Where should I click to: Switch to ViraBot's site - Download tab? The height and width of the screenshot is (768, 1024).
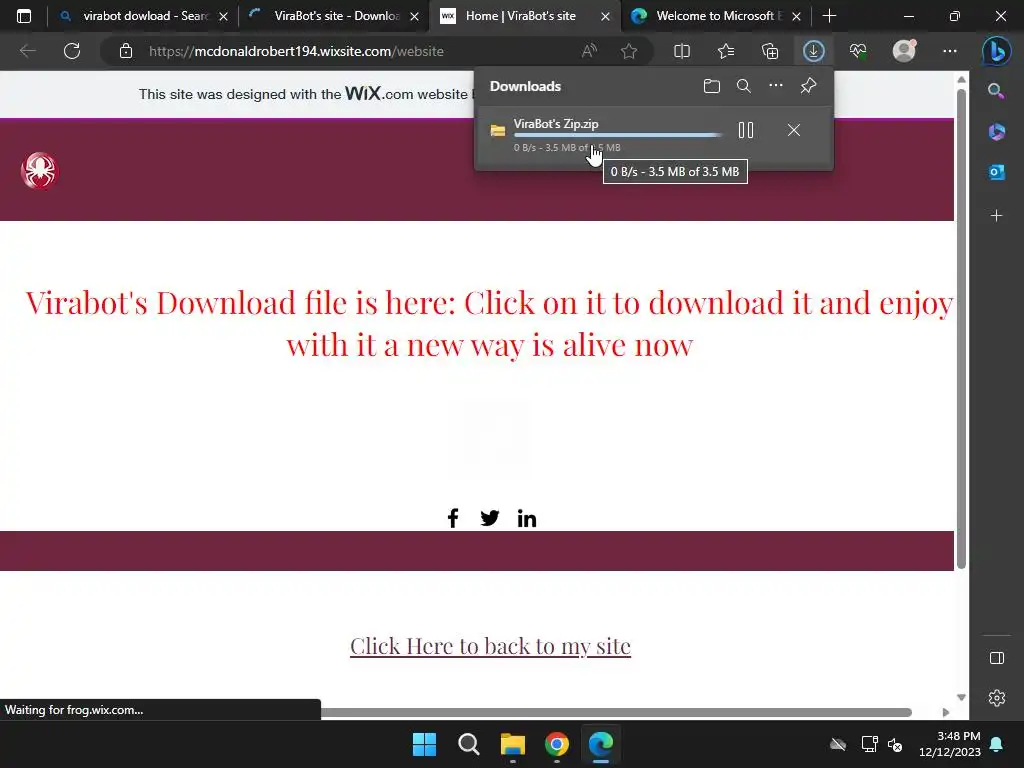pyautogui.click(x=333, y=16)
